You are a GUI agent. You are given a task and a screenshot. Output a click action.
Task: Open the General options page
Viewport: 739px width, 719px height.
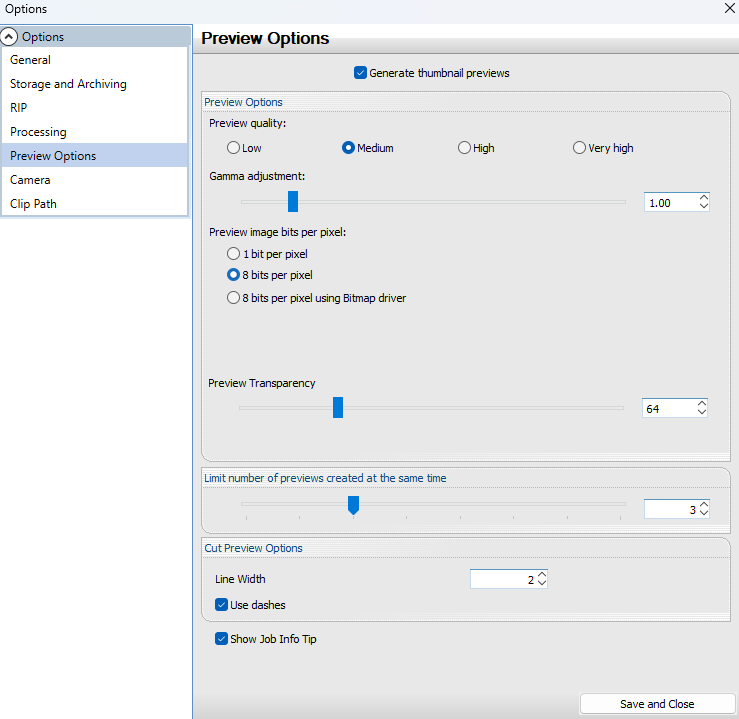tap(95, 60)
